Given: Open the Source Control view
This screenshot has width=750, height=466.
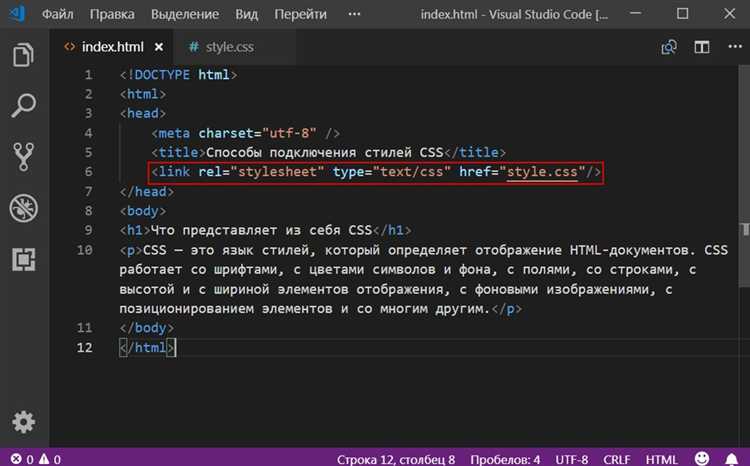Looking at the screenshot, I should pyautogui.click(x=23, y=156).
